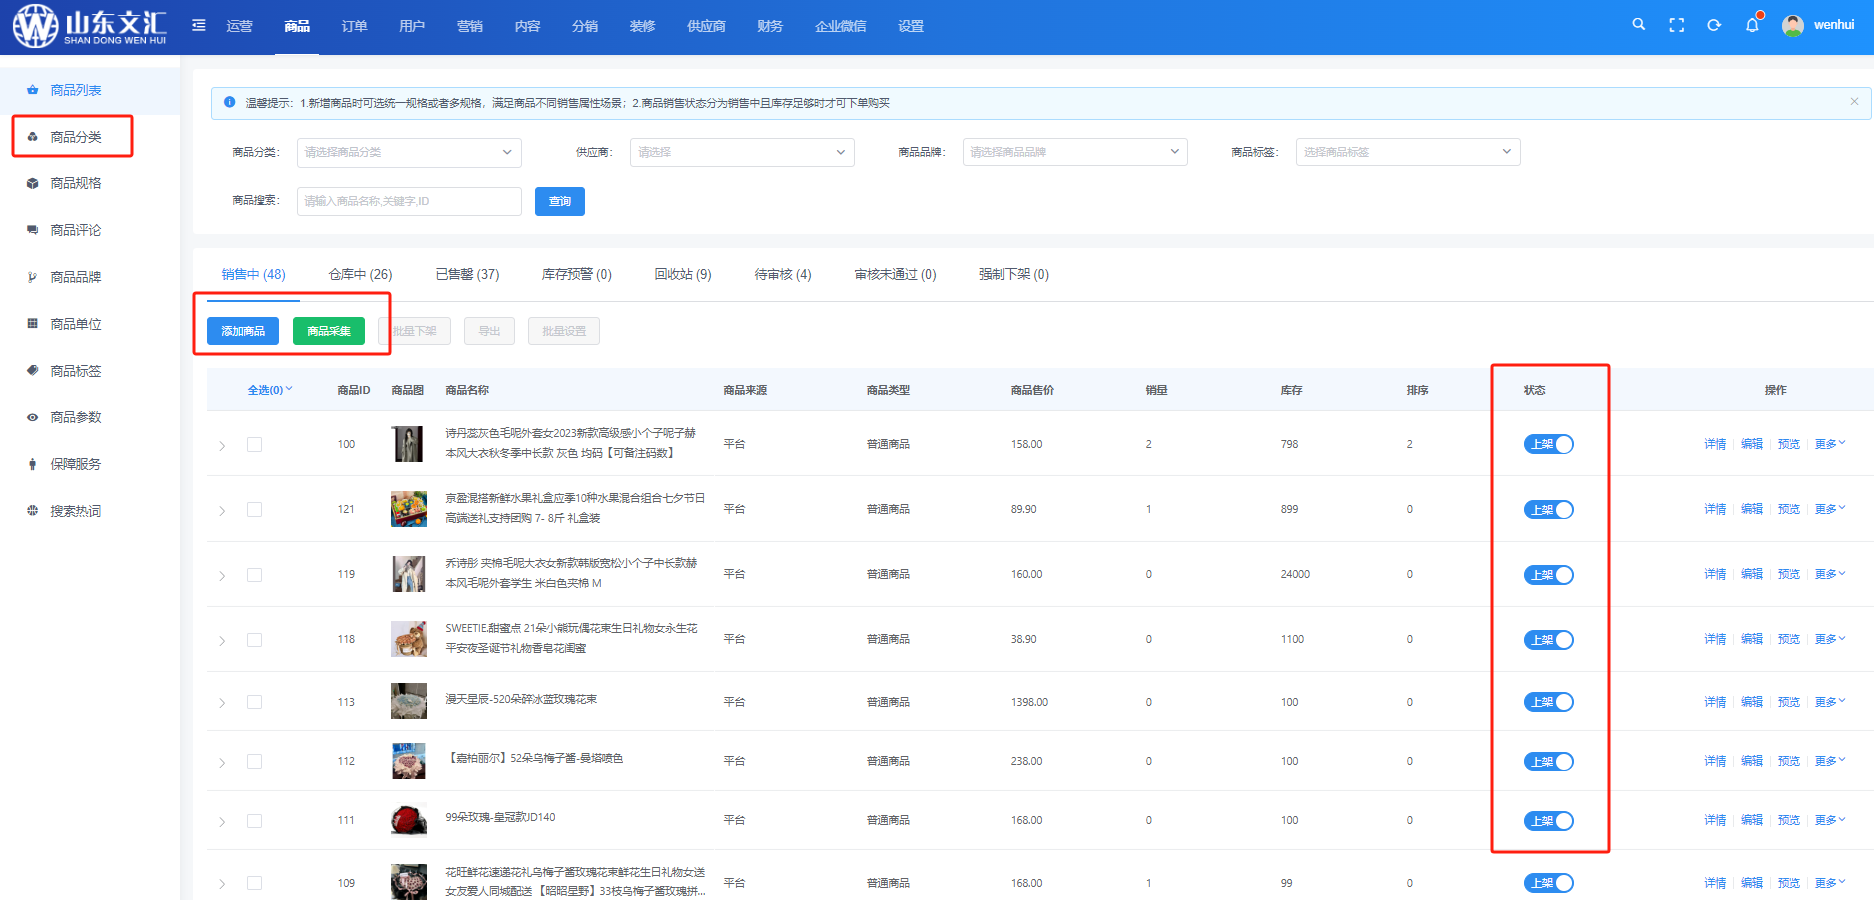This screenshot has width=1874, height=900.
Task: Click the 导出 button
Action: 489,331
